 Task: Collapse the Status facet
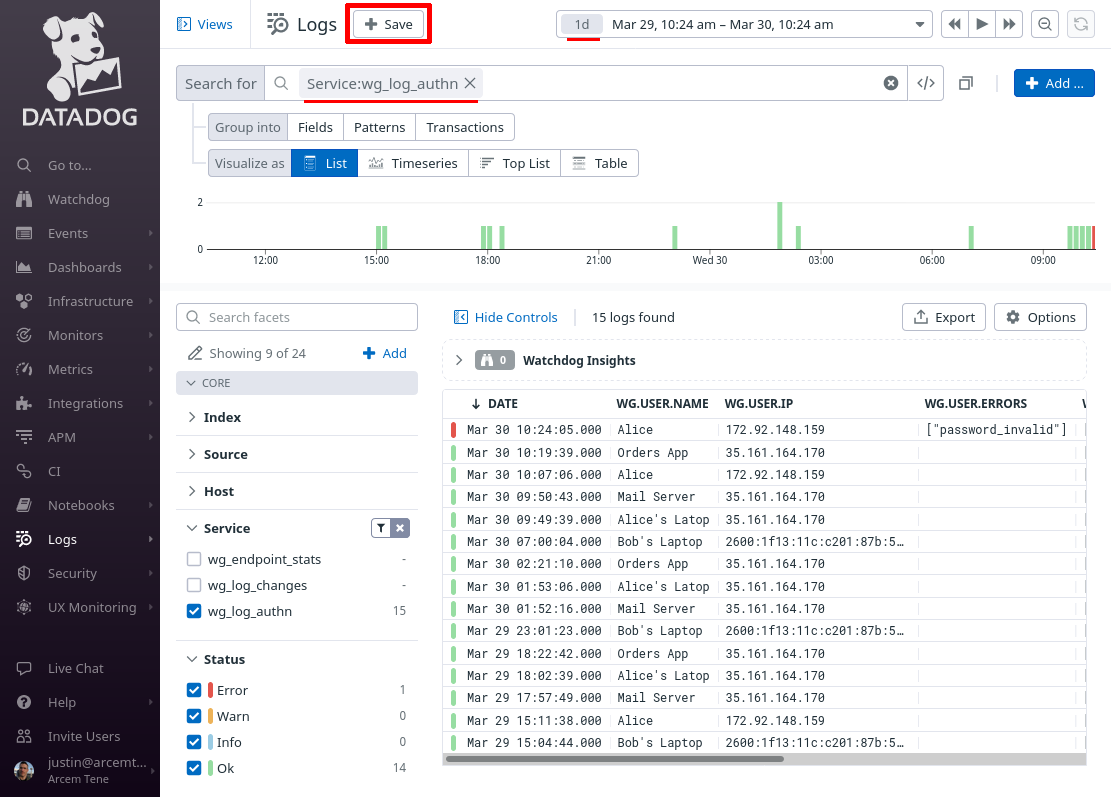click(x=192, y=659)
